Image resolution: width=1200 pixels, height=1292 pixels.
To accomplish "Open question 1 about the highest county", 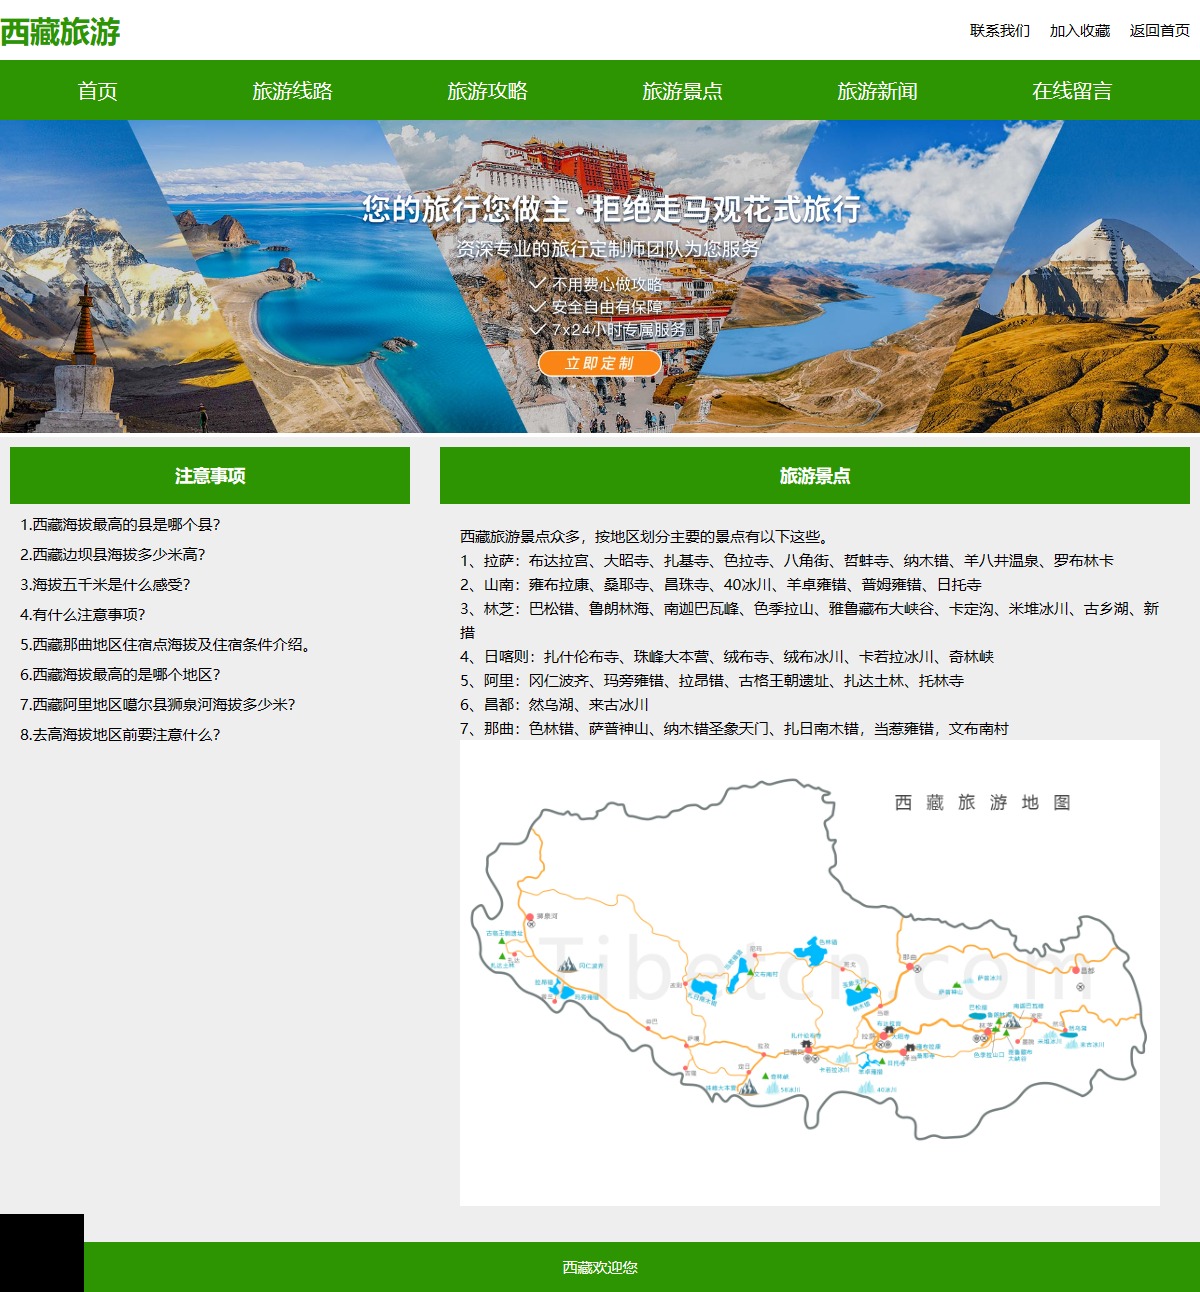I will (120, 525).
